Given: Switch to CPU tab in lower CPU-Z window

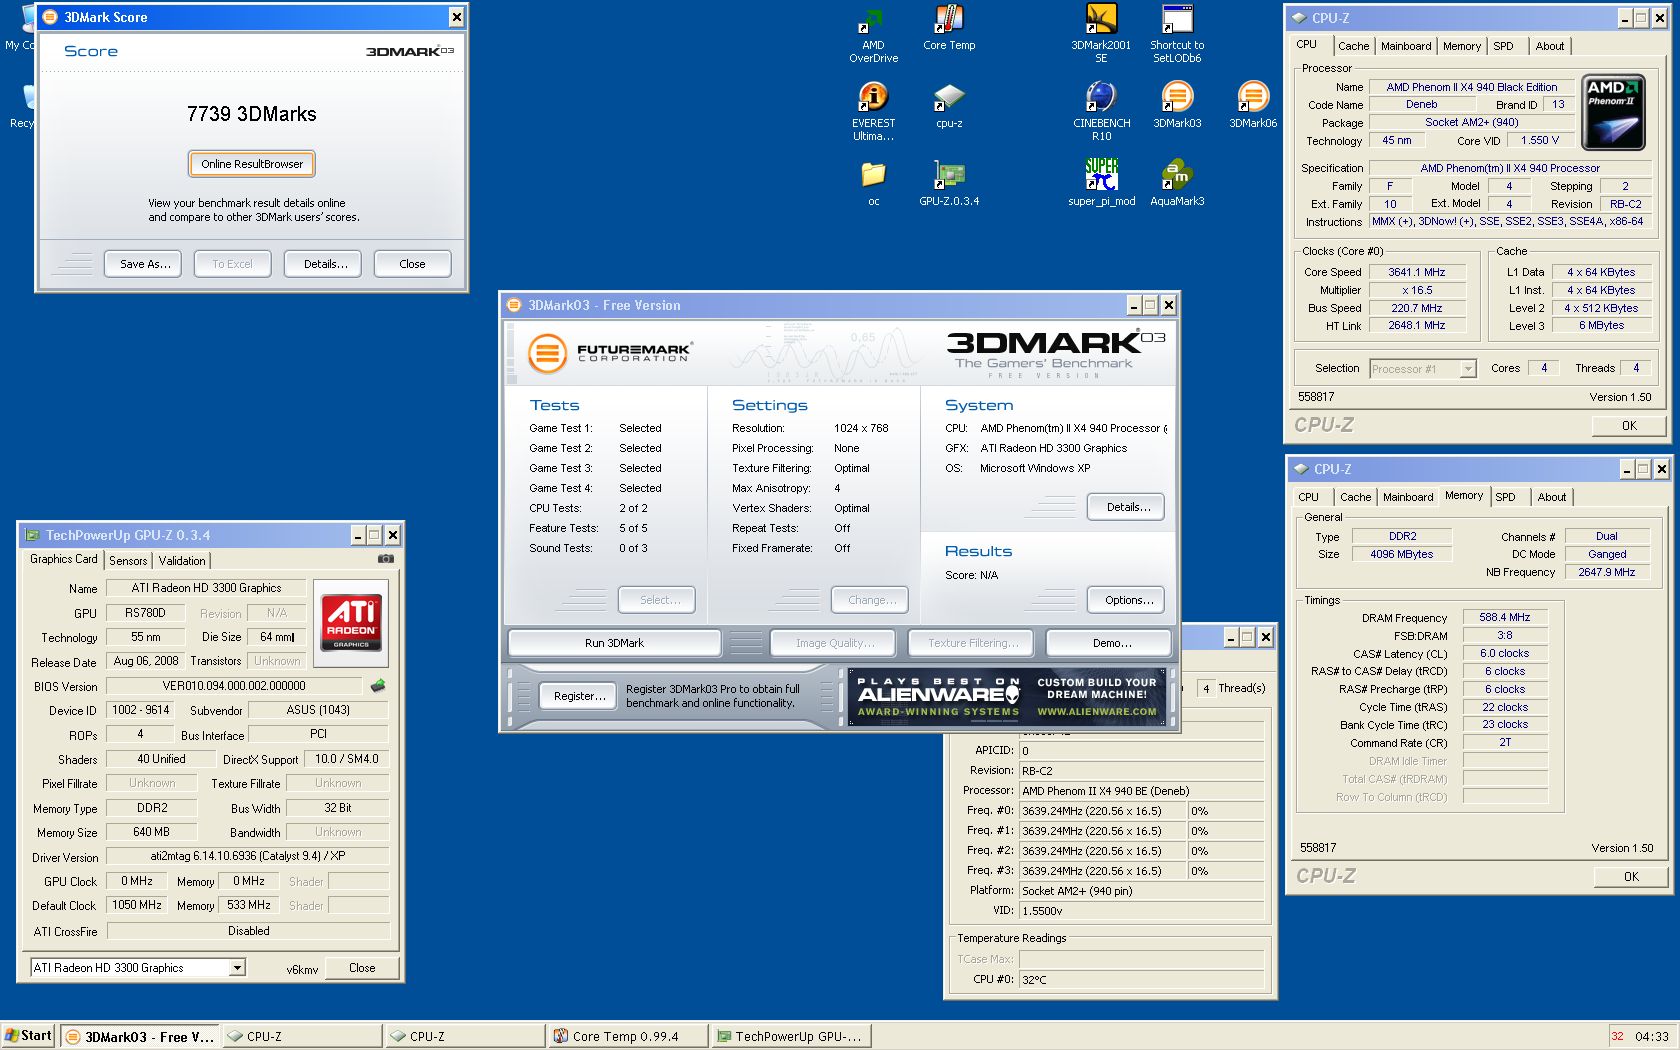Looking at the screenshot, I should [x=1308, y=497].
